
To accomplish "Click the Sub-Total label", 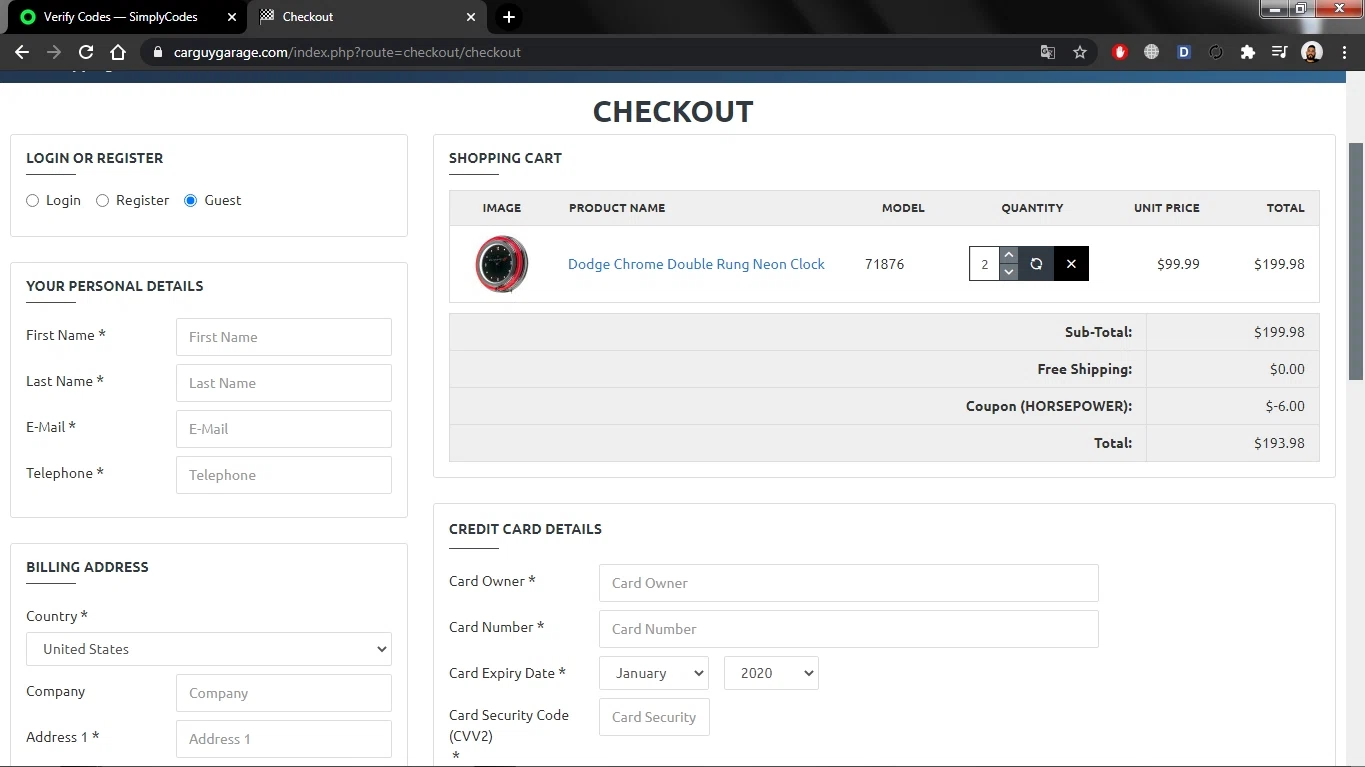I will coord(1098,332).
